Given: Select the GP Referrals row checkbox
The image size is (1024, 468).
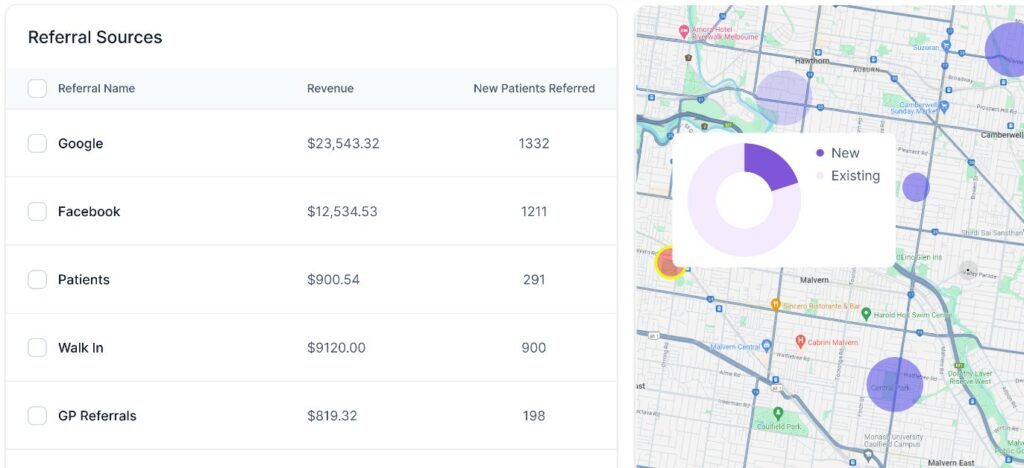Looking at the screenshot, I should pos(37,415).
